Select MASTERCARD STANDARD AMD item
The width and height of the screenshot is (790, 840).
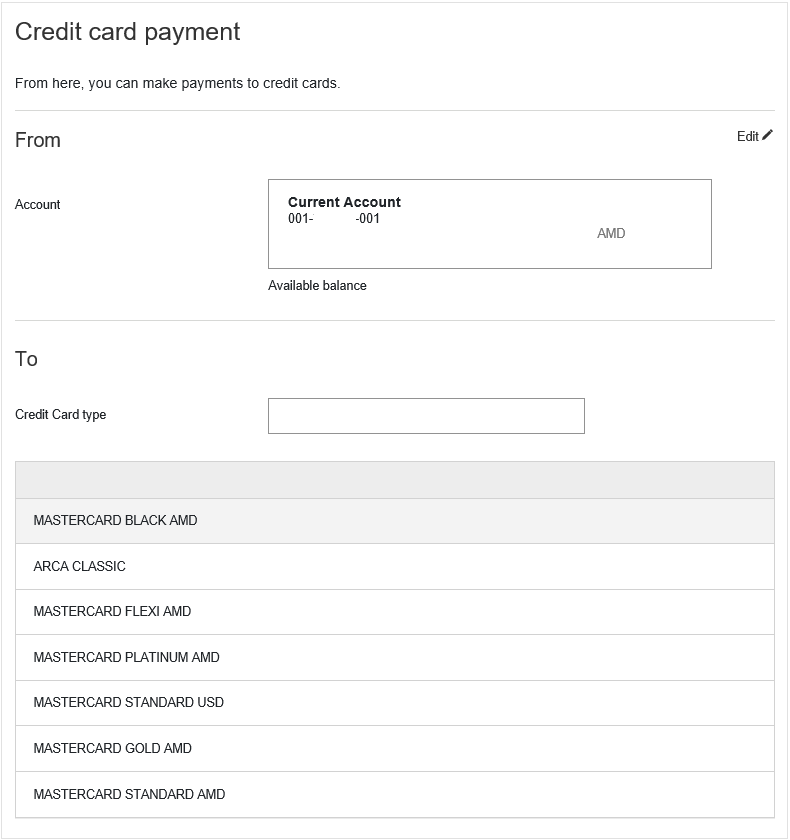coord(395,794)
